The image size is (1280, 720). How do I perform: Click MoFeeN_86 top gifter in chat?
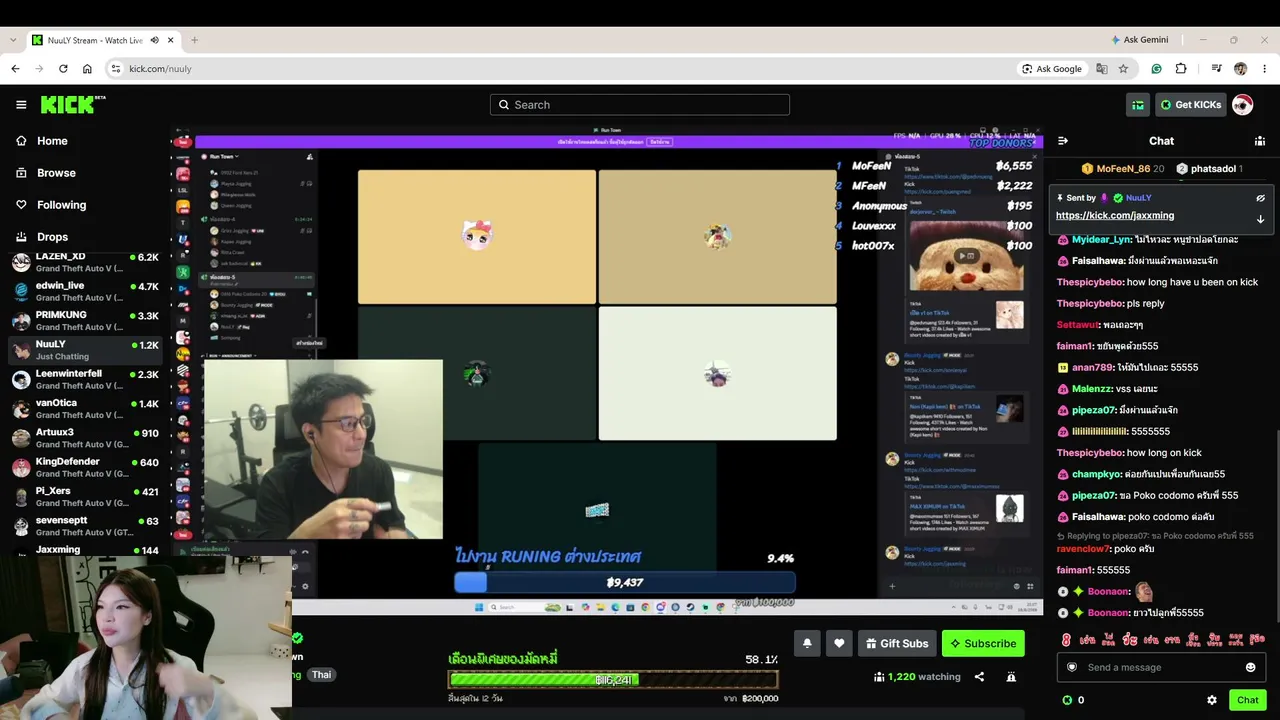coord(1123,169)
